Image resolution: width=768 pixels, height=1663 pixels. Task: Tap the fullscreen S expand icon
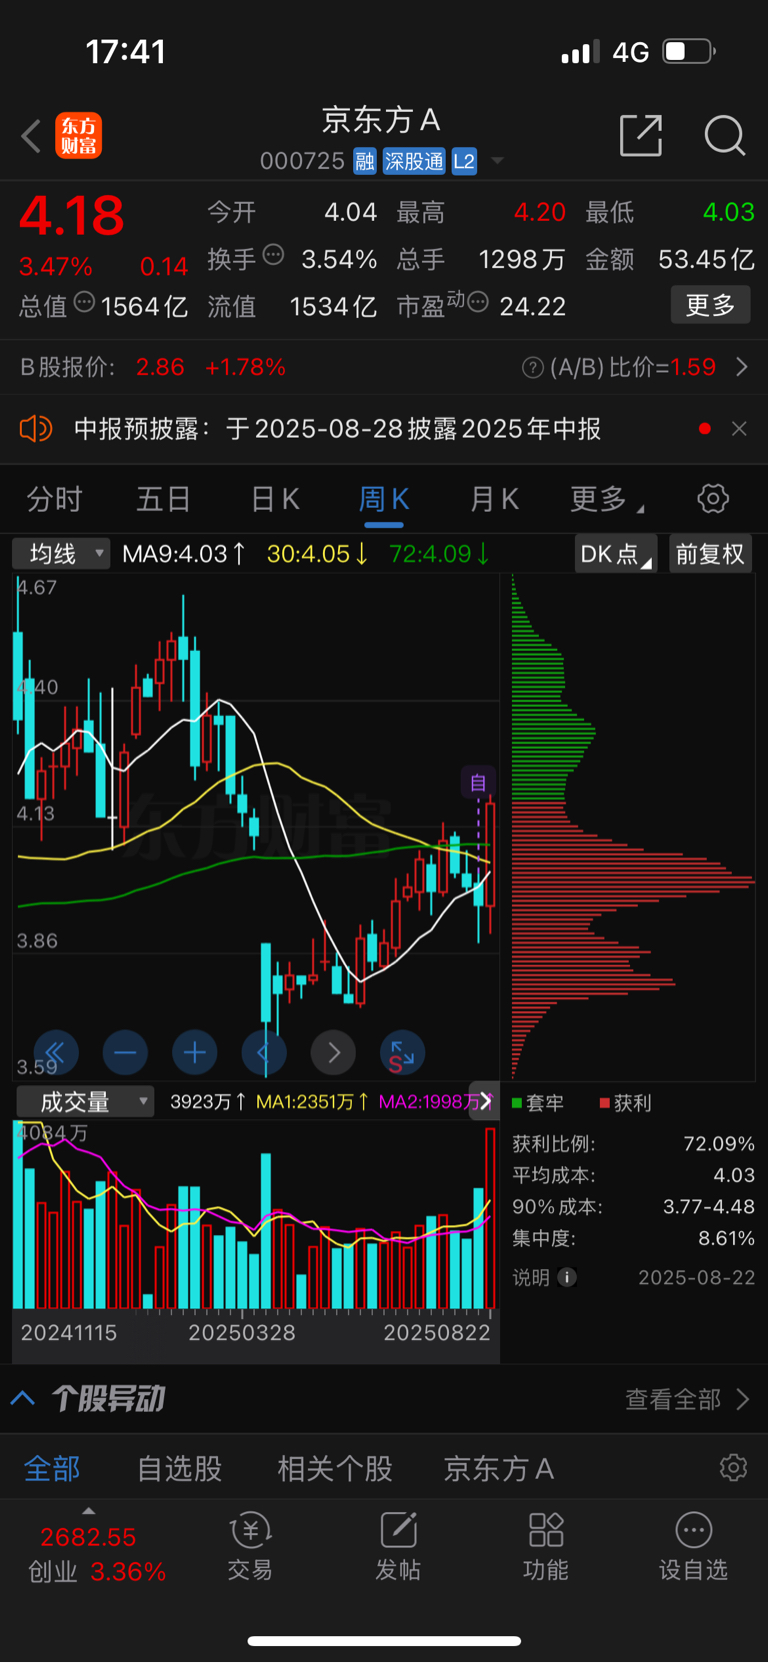click(403, 1052)
